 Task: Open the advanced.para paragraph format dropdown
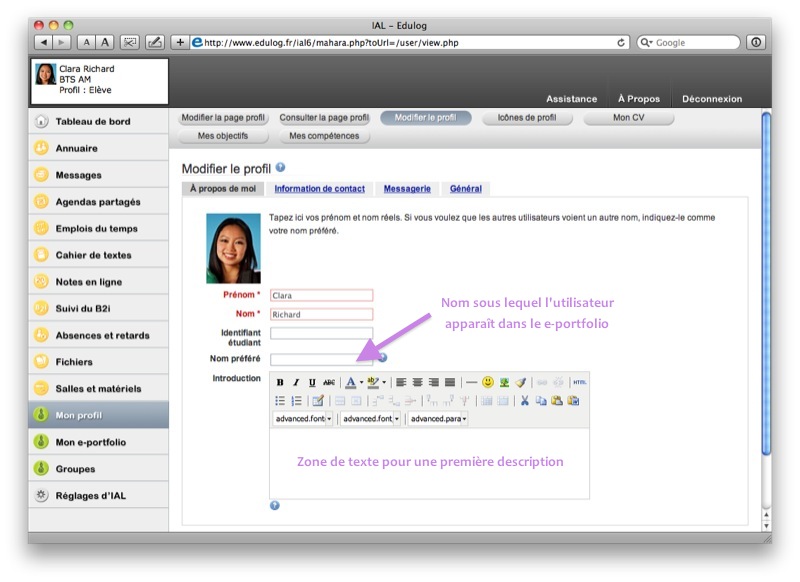[439, 419]
